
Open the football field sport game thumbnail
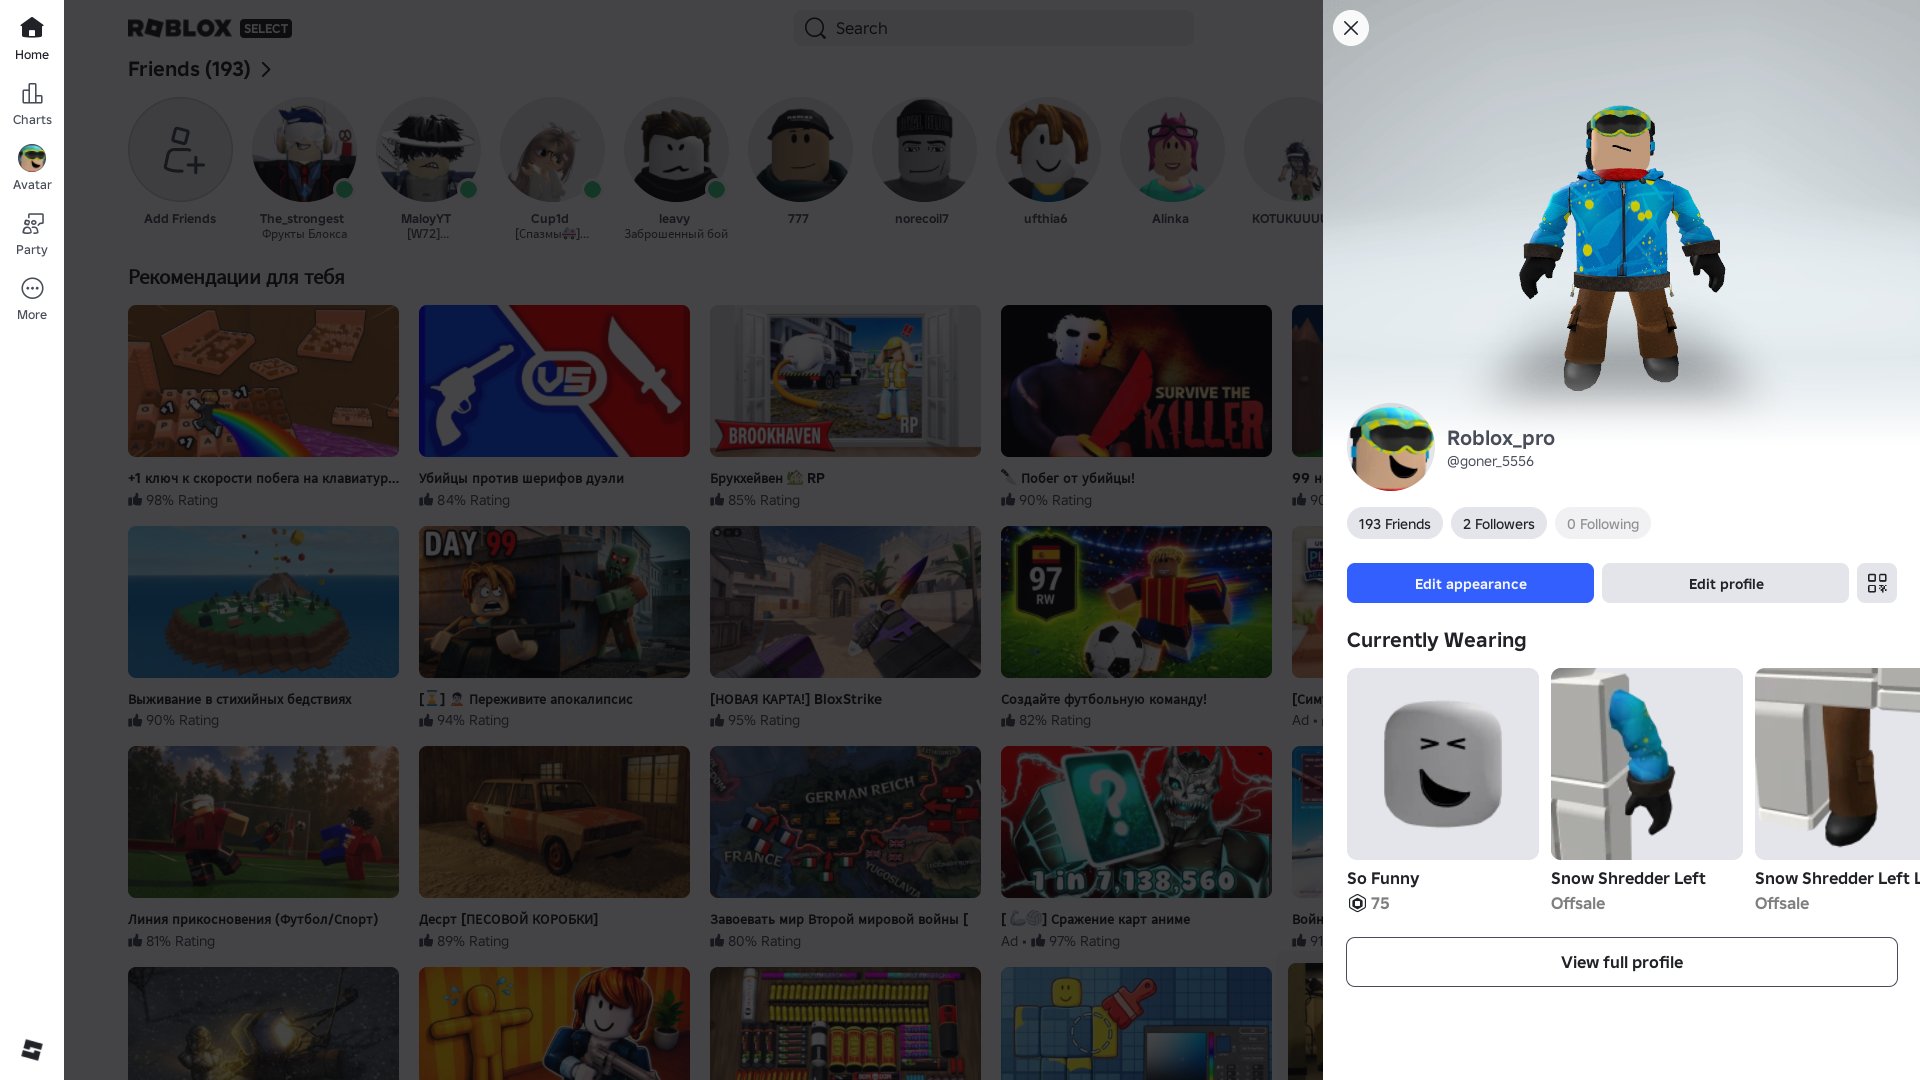(263, 822)
